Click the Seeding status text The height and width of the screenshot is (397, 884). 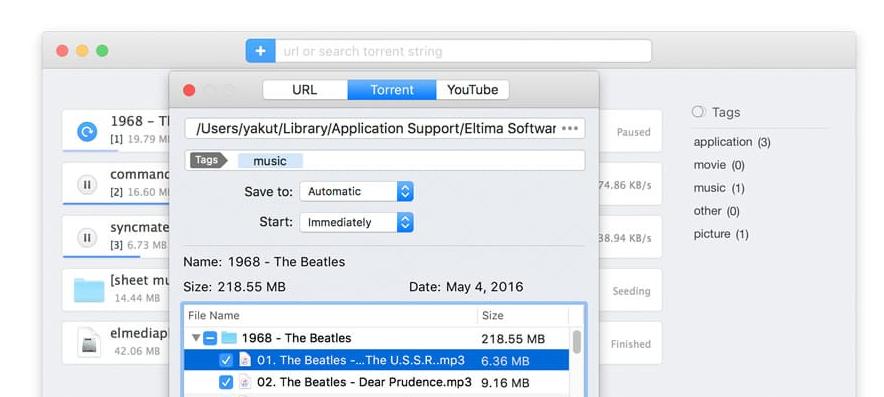631,291
